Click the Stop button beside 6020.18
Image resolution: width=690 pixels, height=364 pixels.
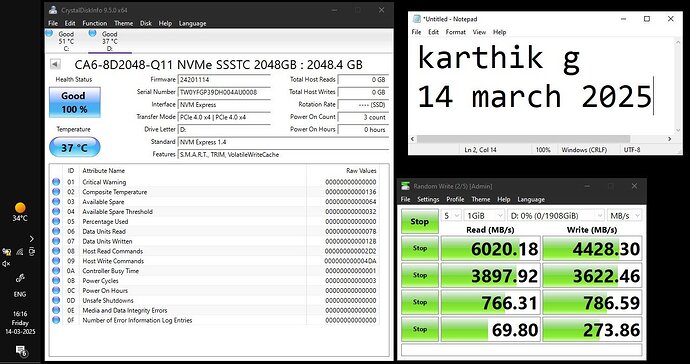[x=420, y=248]
